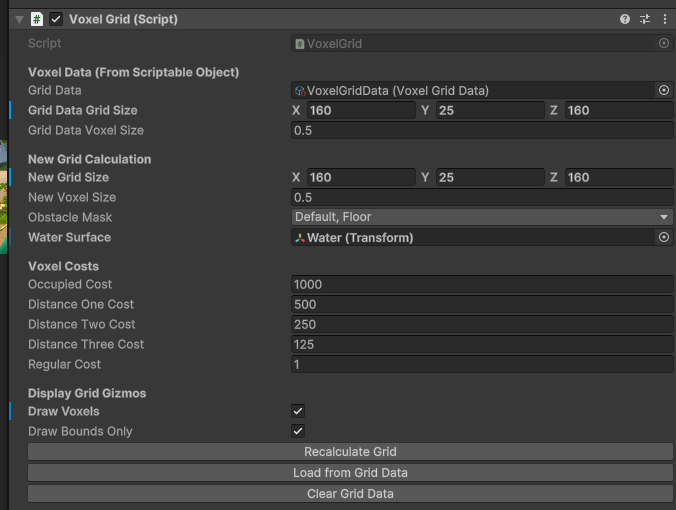Image resolution: width=676 pixels, height=510 pixels.
Task: Click the Load from Grid Data button
Action: point(350,472)
